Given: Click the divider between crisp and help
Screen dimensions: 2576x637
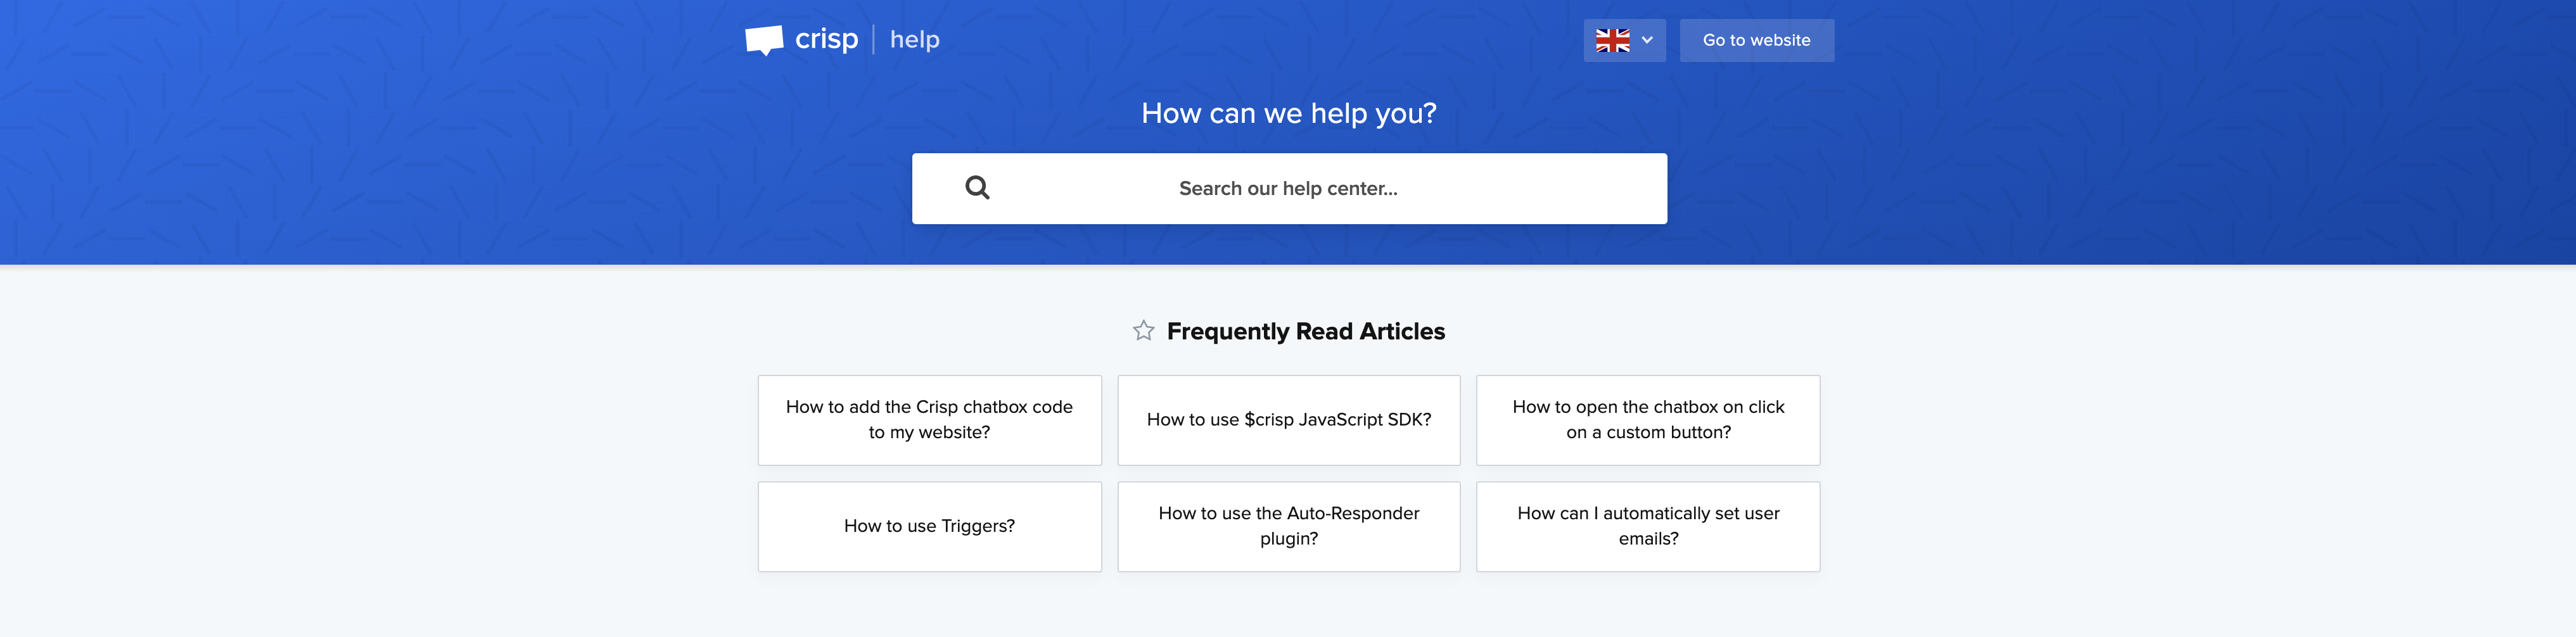Looking at the screenshot, I should [874, 40].
